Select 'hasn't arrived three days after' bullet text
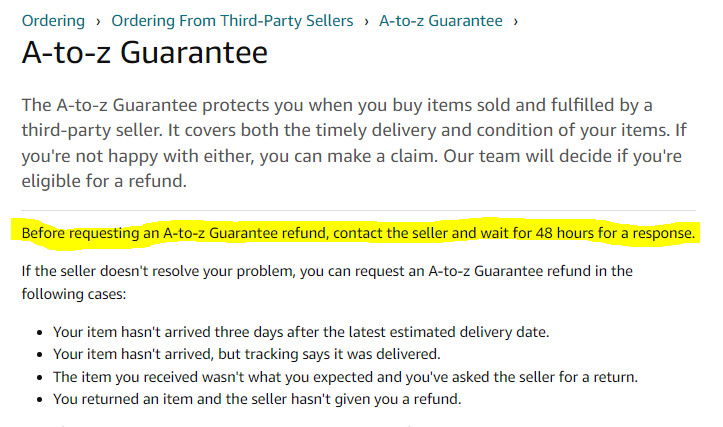The height and width of the screenshot is (427, 723). click(x=301, y=332)
